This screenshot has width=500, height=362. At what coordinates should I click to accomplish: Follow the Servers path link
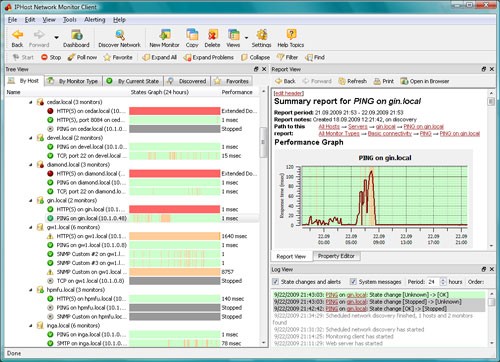click(x=358, y=127)
